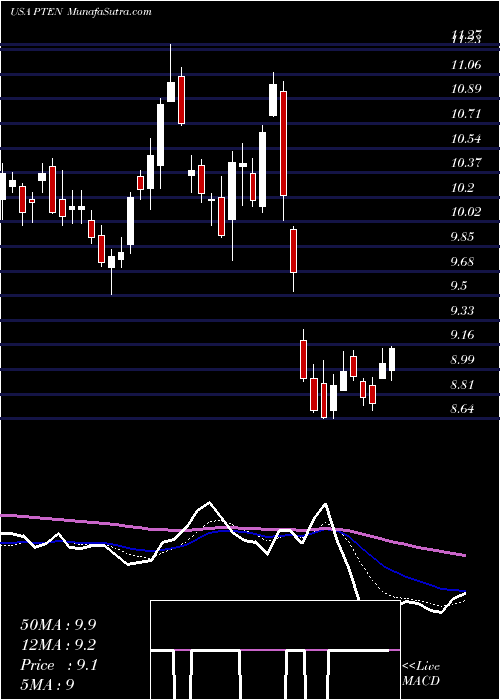Click the 8.99 price axis label

tap(462, 360)
